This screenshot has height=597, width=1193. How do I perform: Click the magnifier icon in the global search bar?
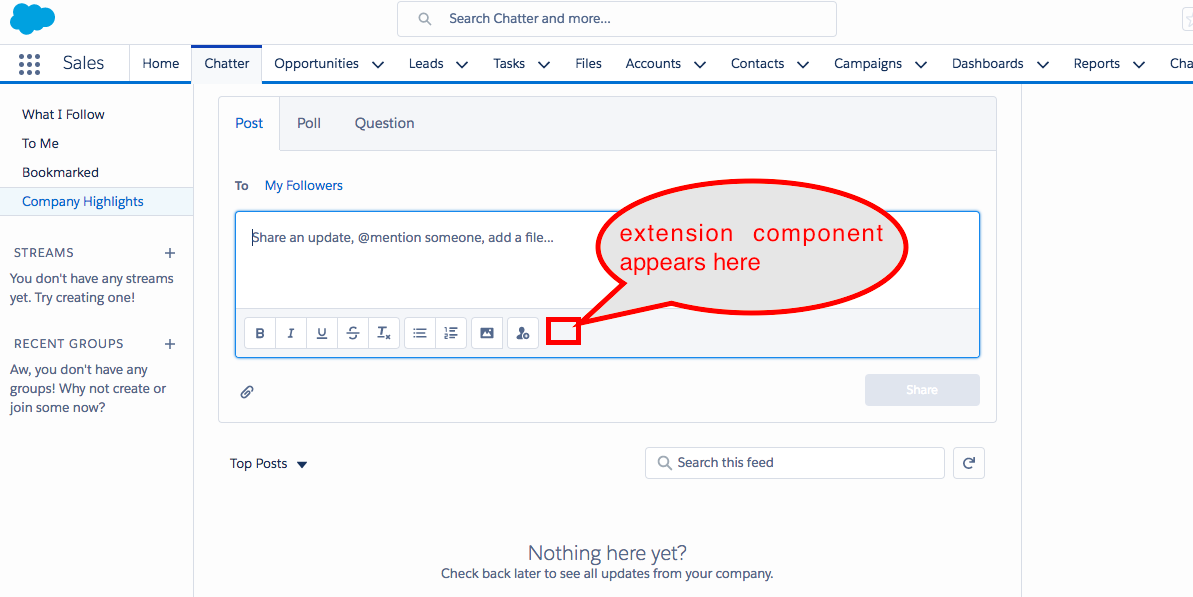click(425, 19)
